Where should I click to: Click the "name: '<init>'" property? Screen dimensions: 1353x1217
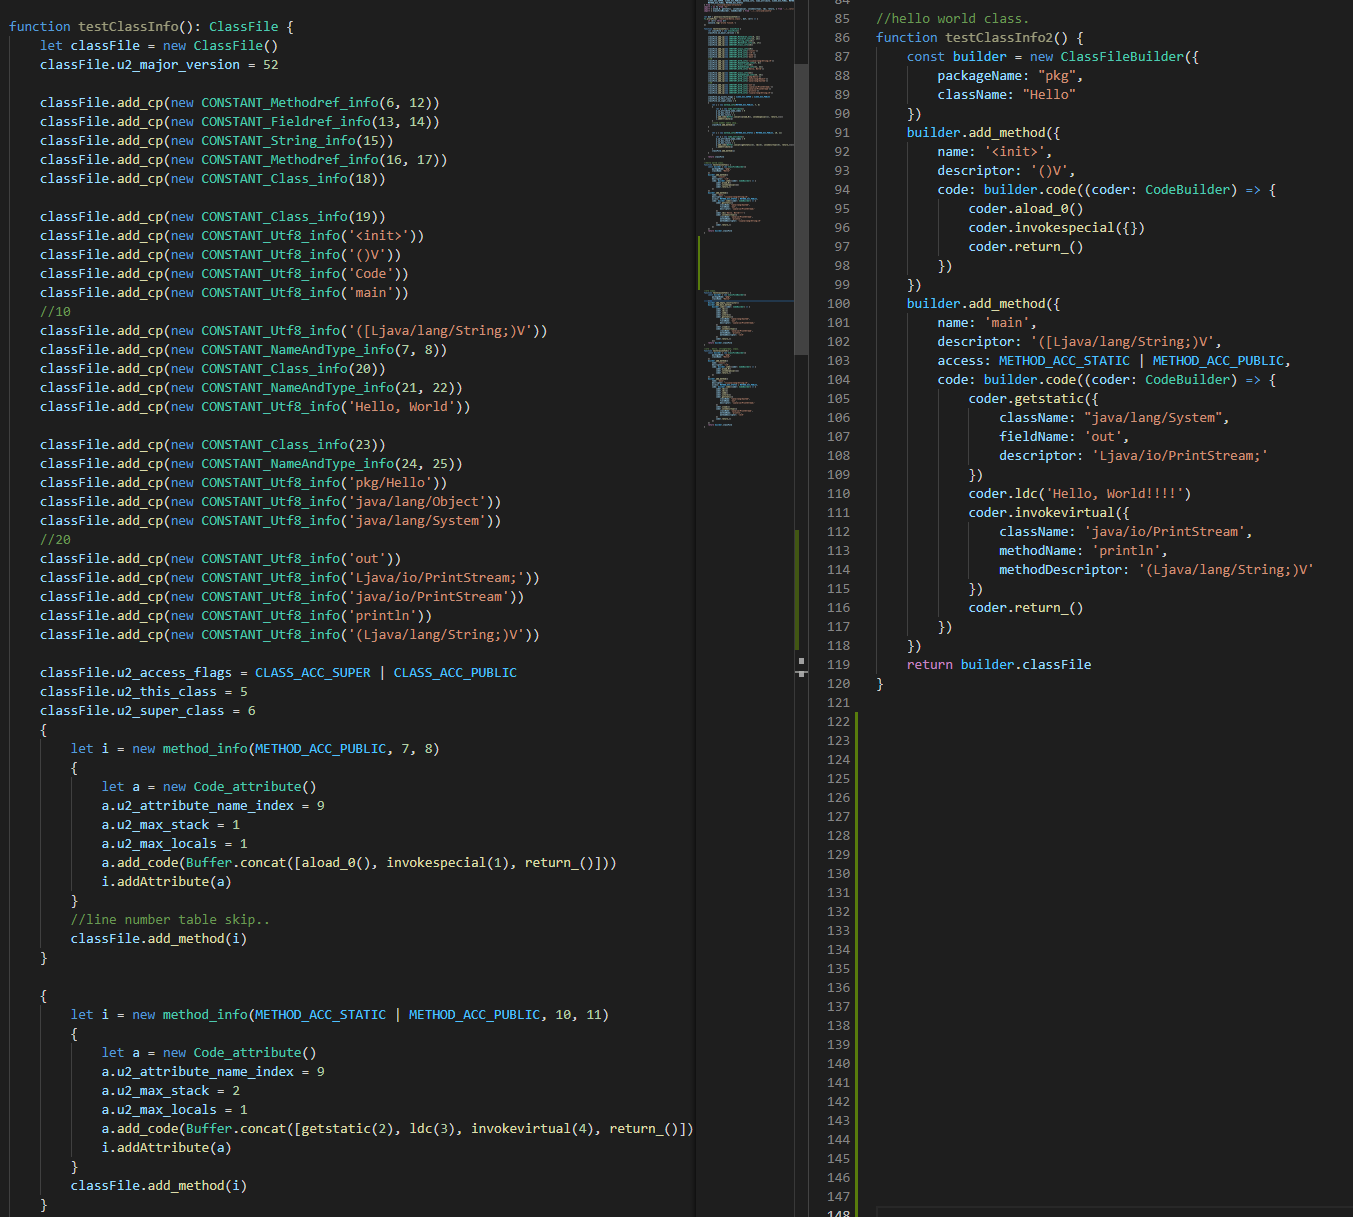[994, 152]
